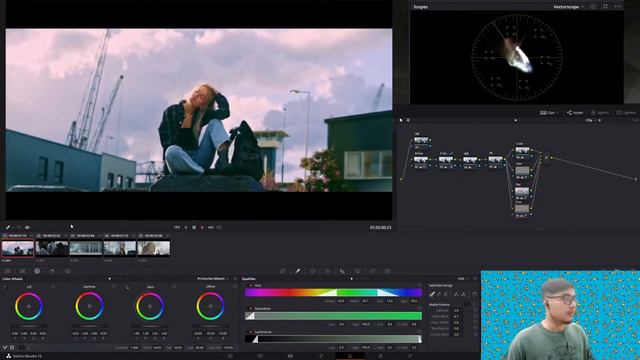Select the first clip thumbnail

point(18,248)
